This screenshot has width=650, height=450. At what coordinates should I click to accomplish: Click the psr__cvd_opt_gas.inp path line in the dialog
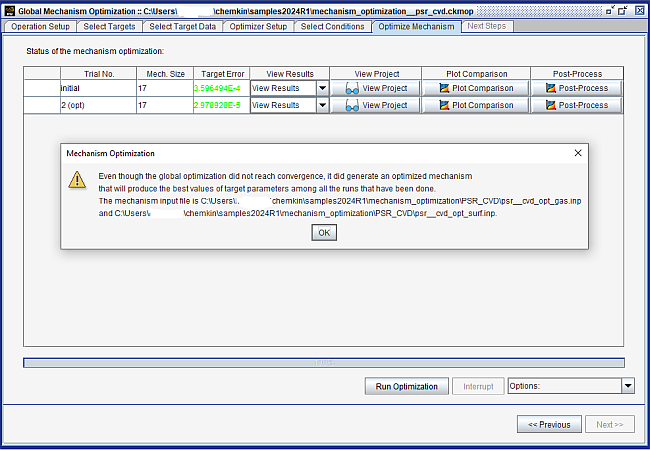click(x=340, y=201)
